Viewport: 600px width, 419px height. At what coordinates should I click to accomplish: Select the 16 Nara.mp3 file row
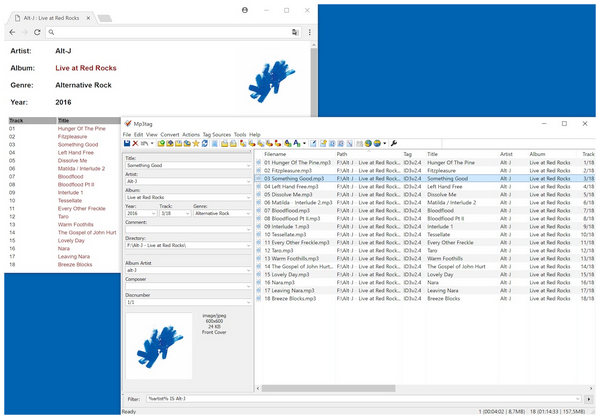pos(425,282)
